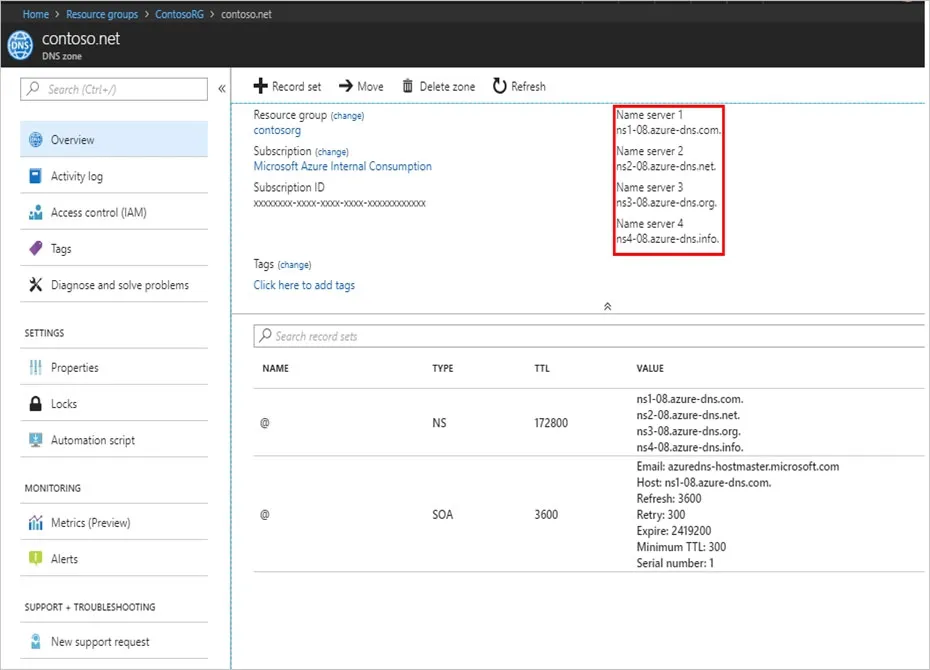The width and height of the screenshot is (930, 670).
Task: Open Microsoft Azure Internal Consumption subscription link
Action: click(343, 167)
